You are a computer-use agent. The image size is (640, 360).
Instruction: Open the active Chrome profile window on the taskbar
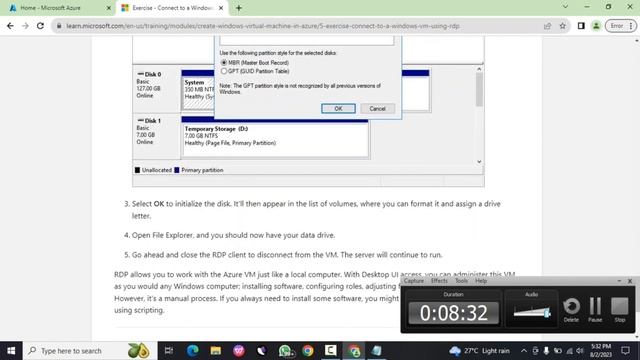(x=354, y=351)
